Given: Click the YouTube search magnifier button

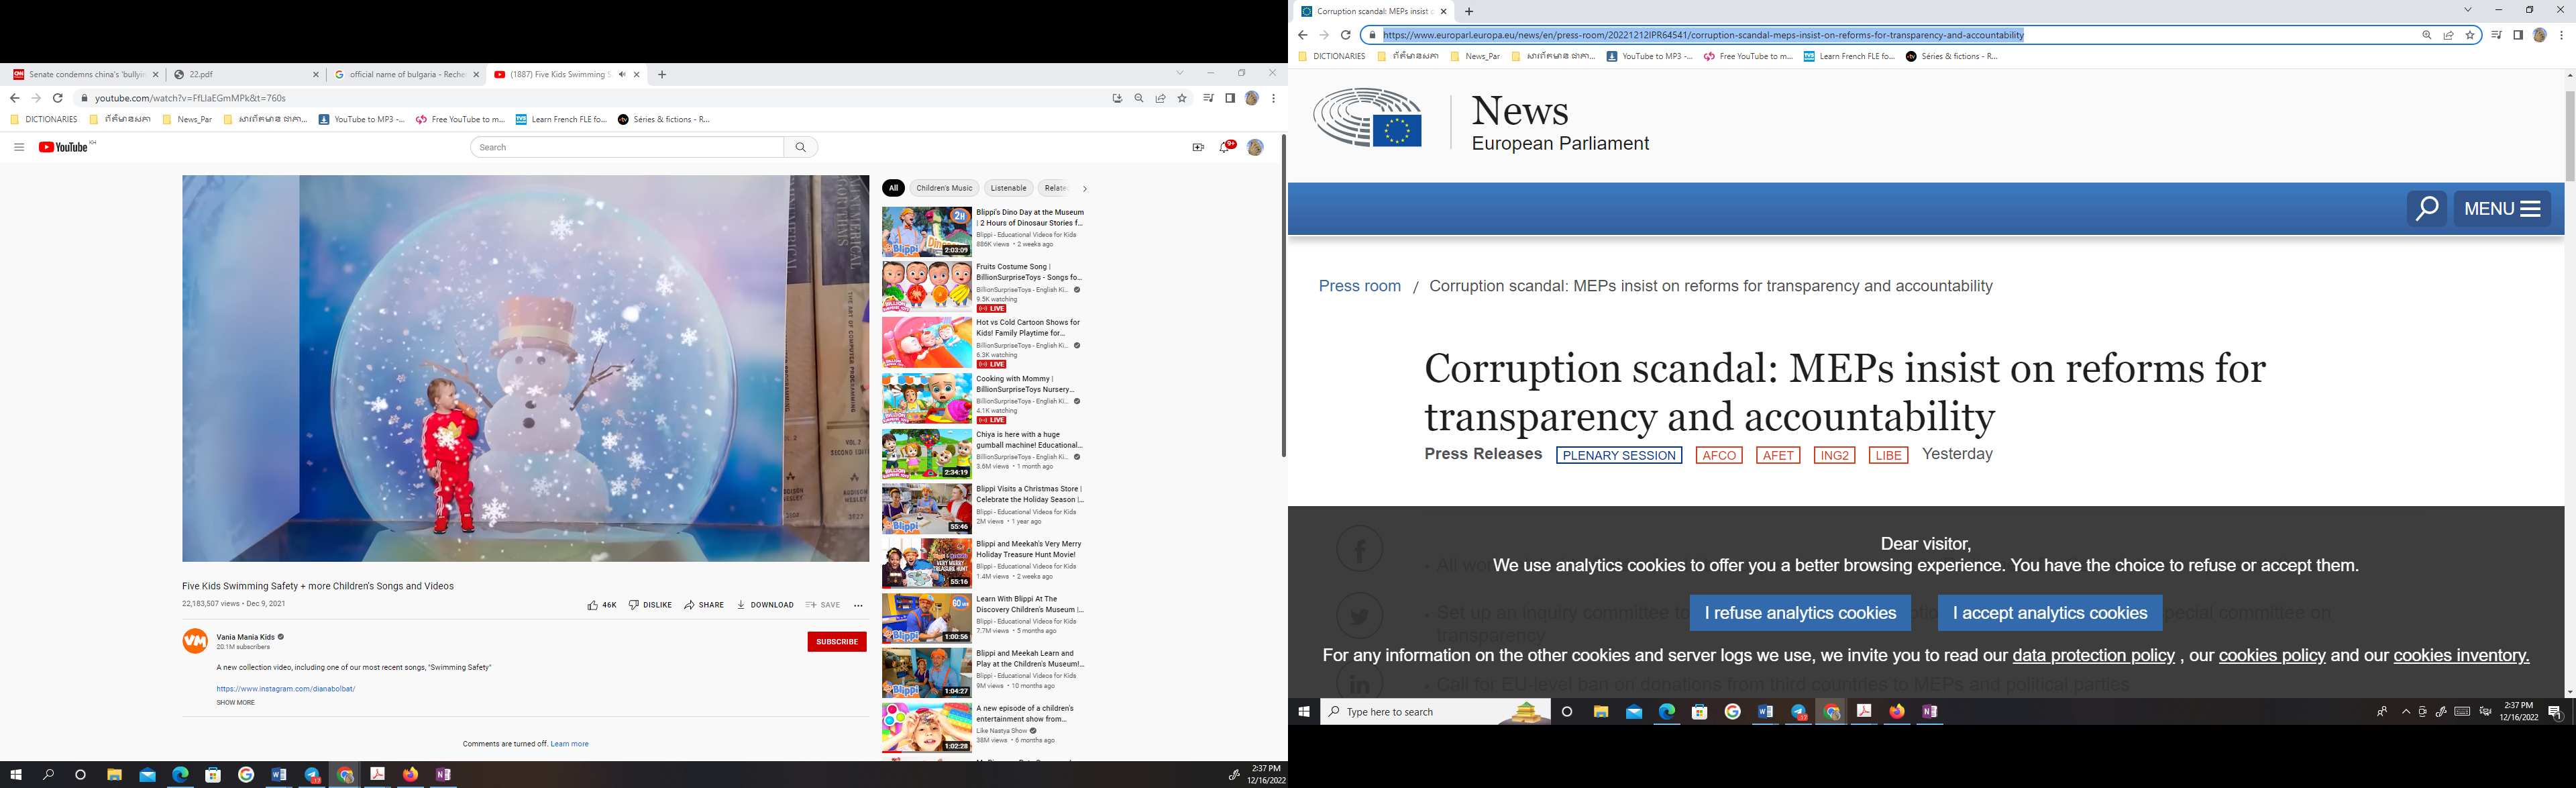Looking at the screenshot, I should tap(801, 147).
